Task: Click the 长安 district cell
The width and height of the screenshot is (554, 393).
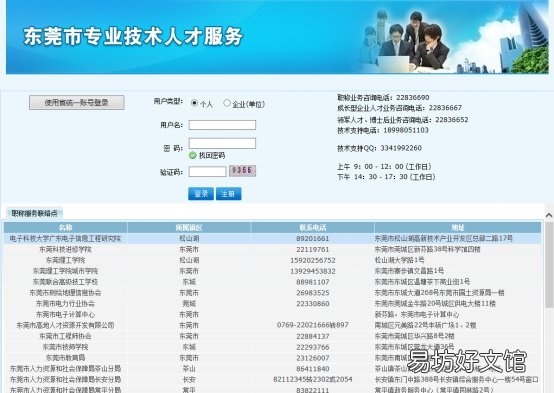Action: coord(189,380)
